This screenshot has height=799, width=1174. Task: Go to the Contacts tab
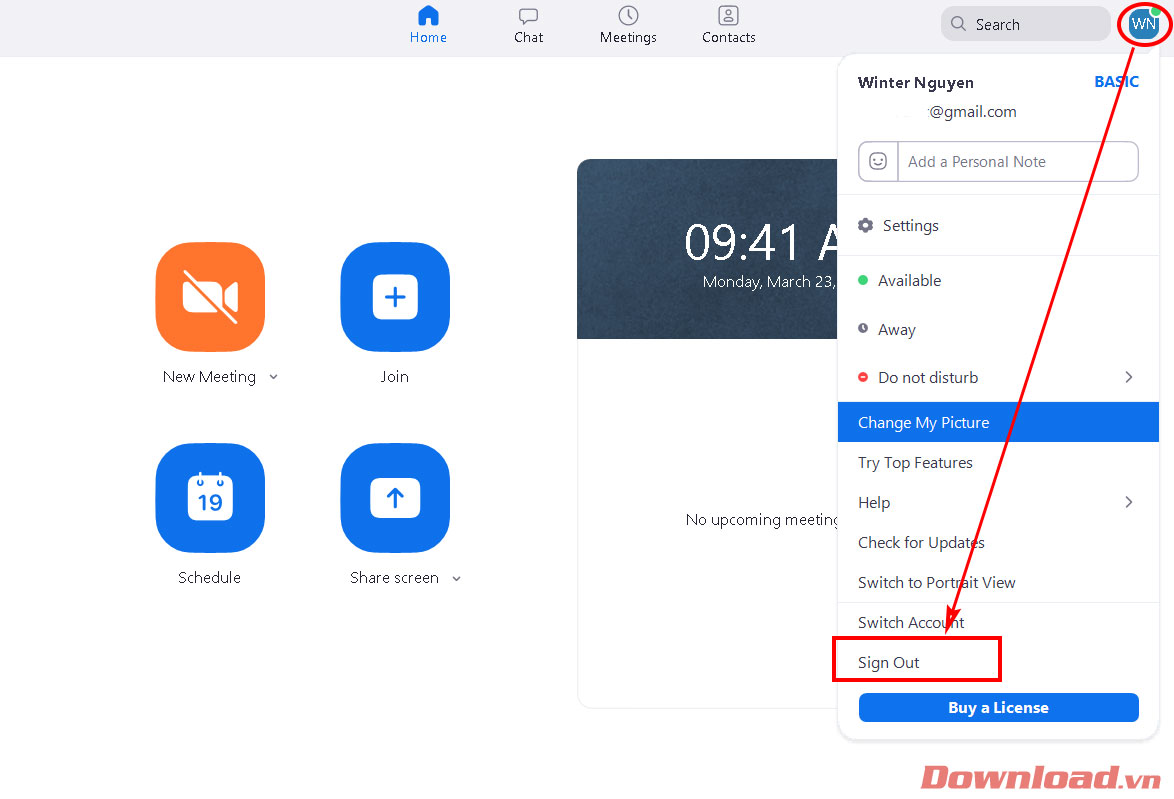729,25
